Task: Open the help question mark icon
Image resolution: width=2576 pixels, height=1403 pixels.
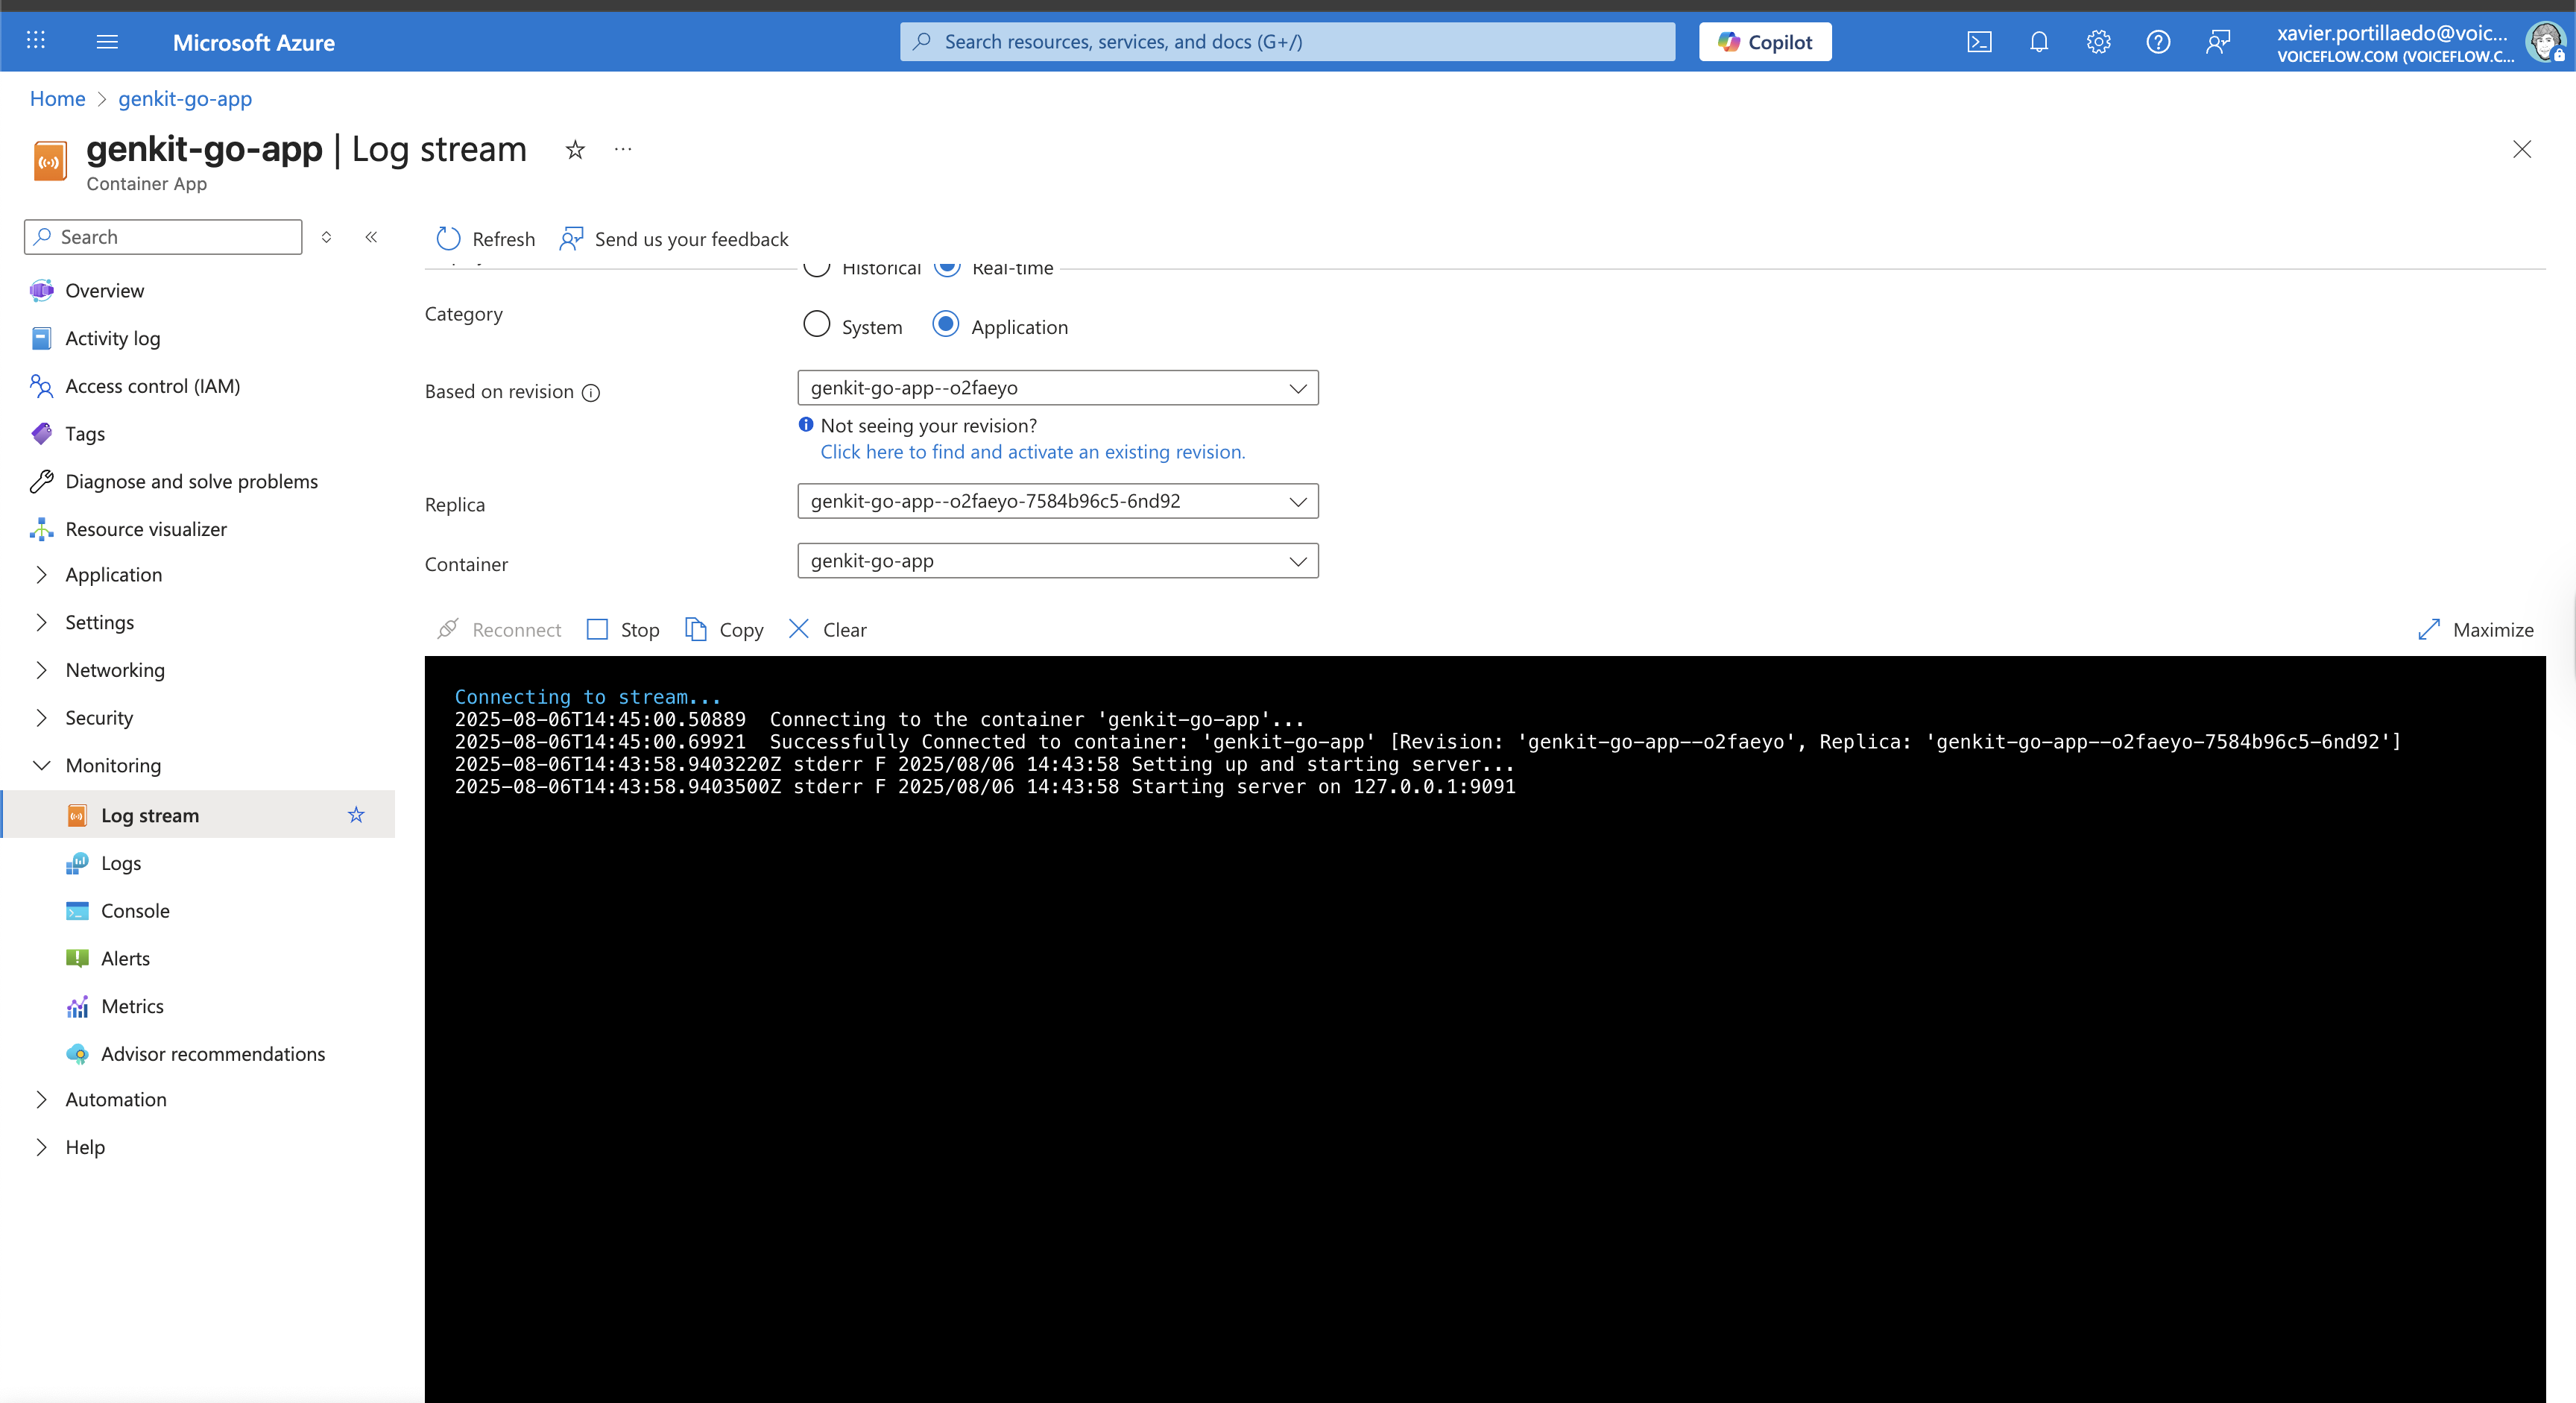Action: (x=2158, y=42)
